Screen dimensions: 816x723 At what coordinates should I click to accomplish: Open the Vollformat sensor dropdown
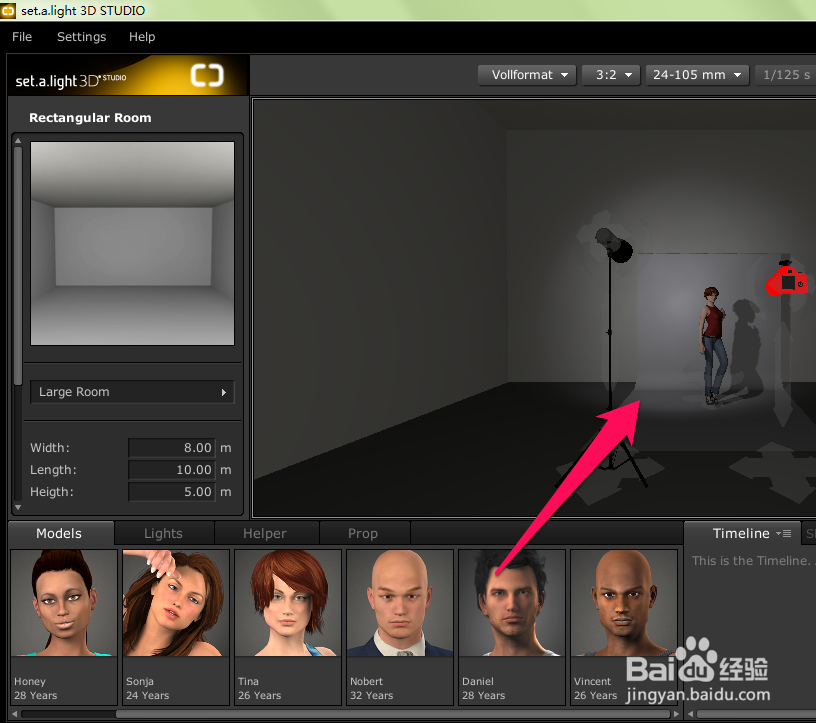tap(527, 75)
